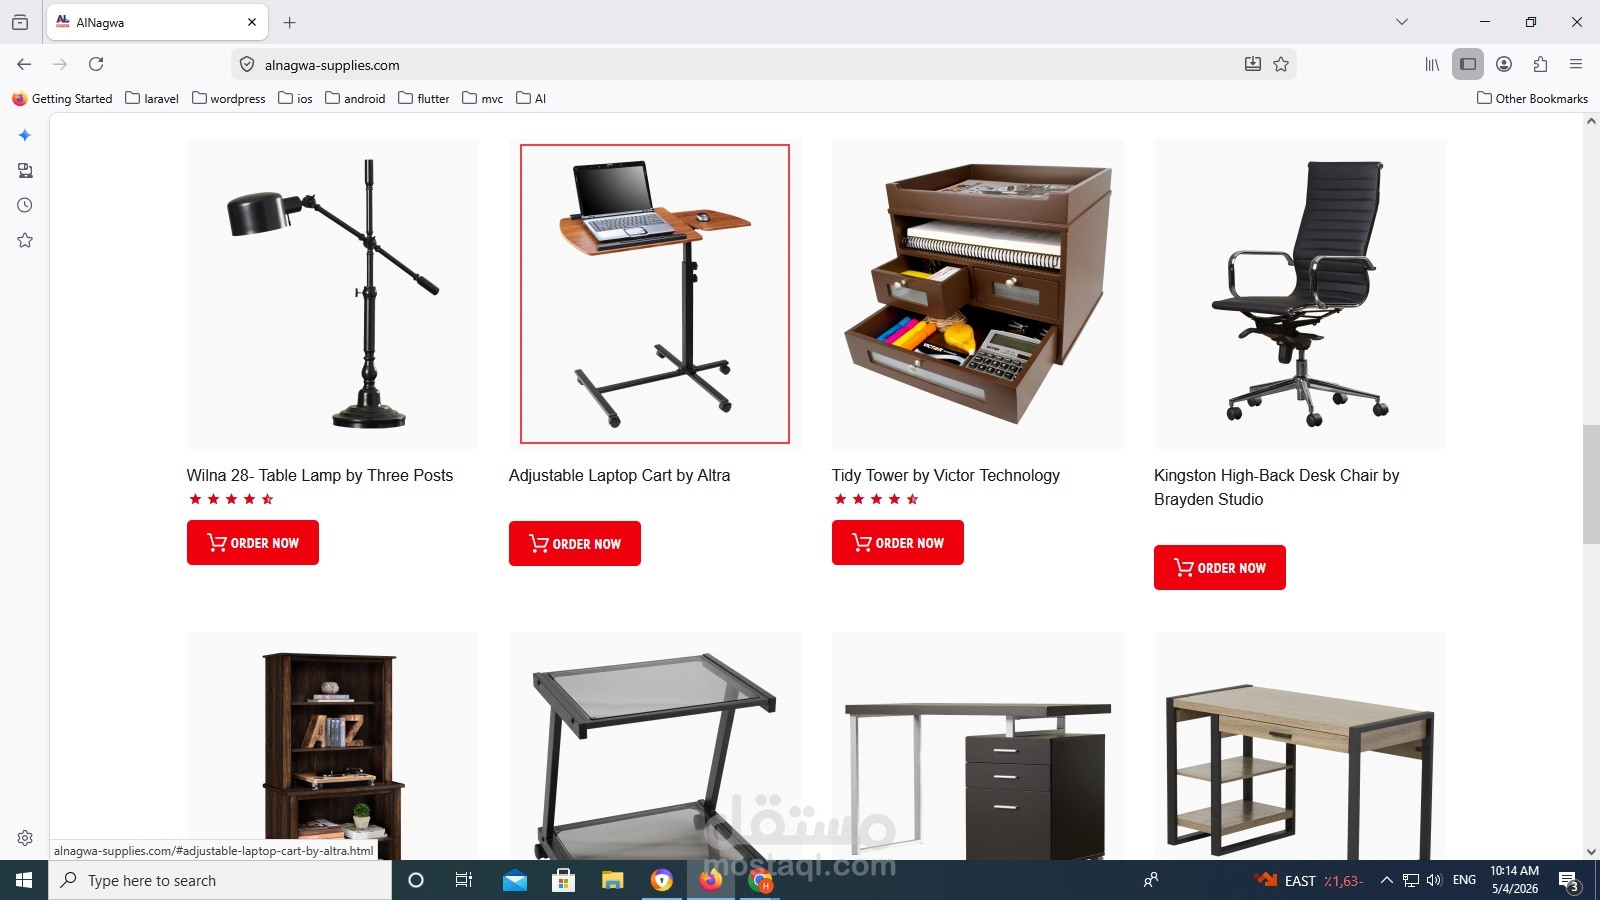Screen dimensions: 1600x900
Task: Switch the ENG input language indicator
Action: pos(1464,880)
